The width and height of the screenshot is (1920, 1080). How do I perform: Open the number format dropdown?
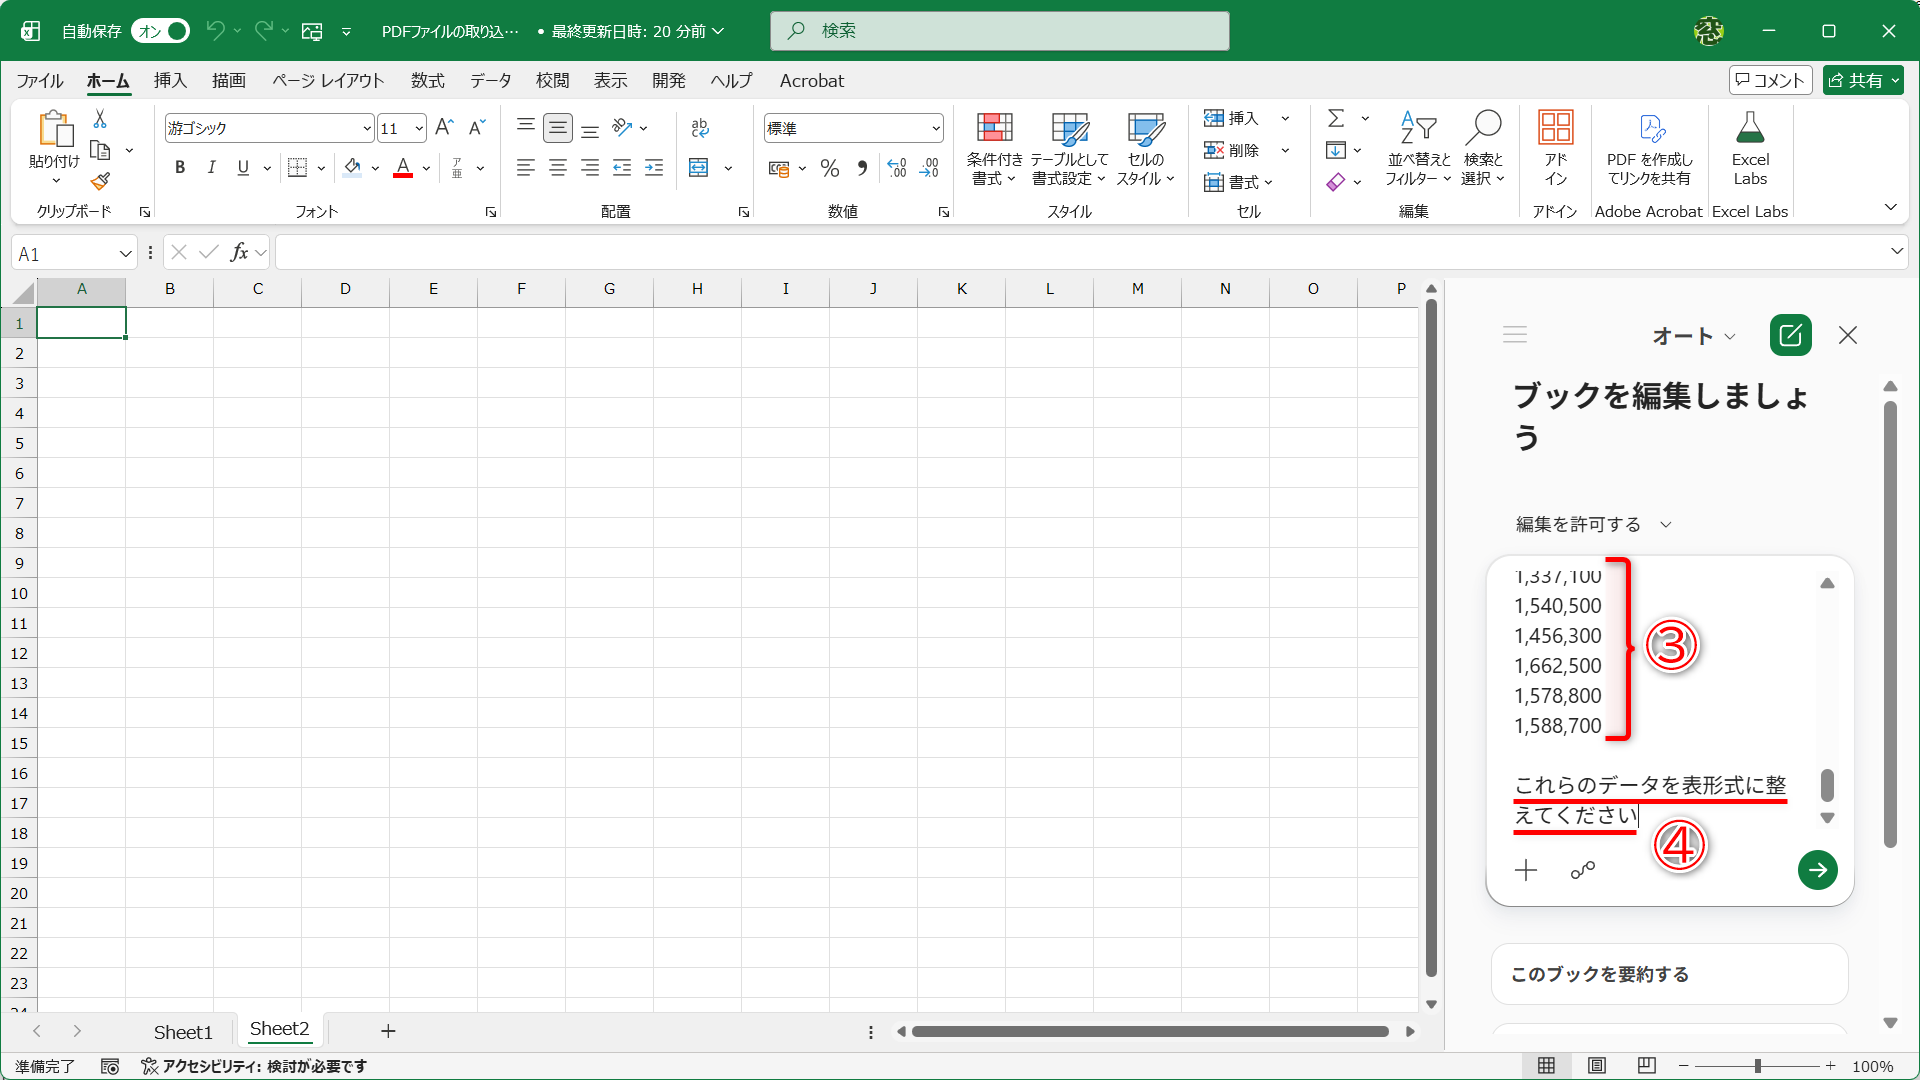[936, 128]
